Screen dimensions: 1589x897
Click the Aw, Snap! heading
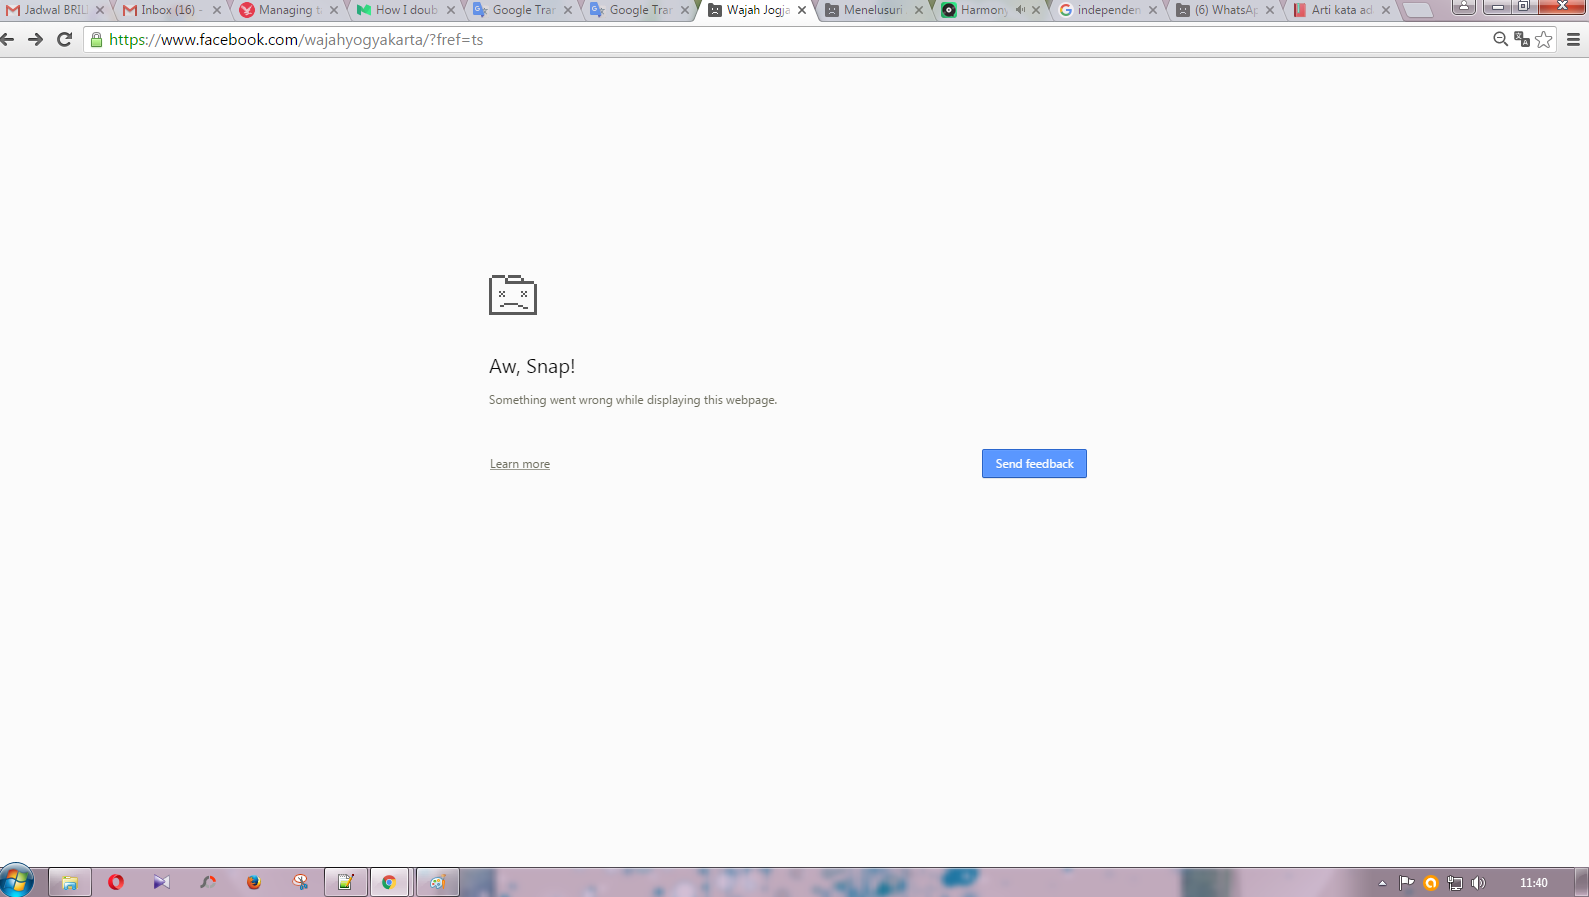[532, 366]
